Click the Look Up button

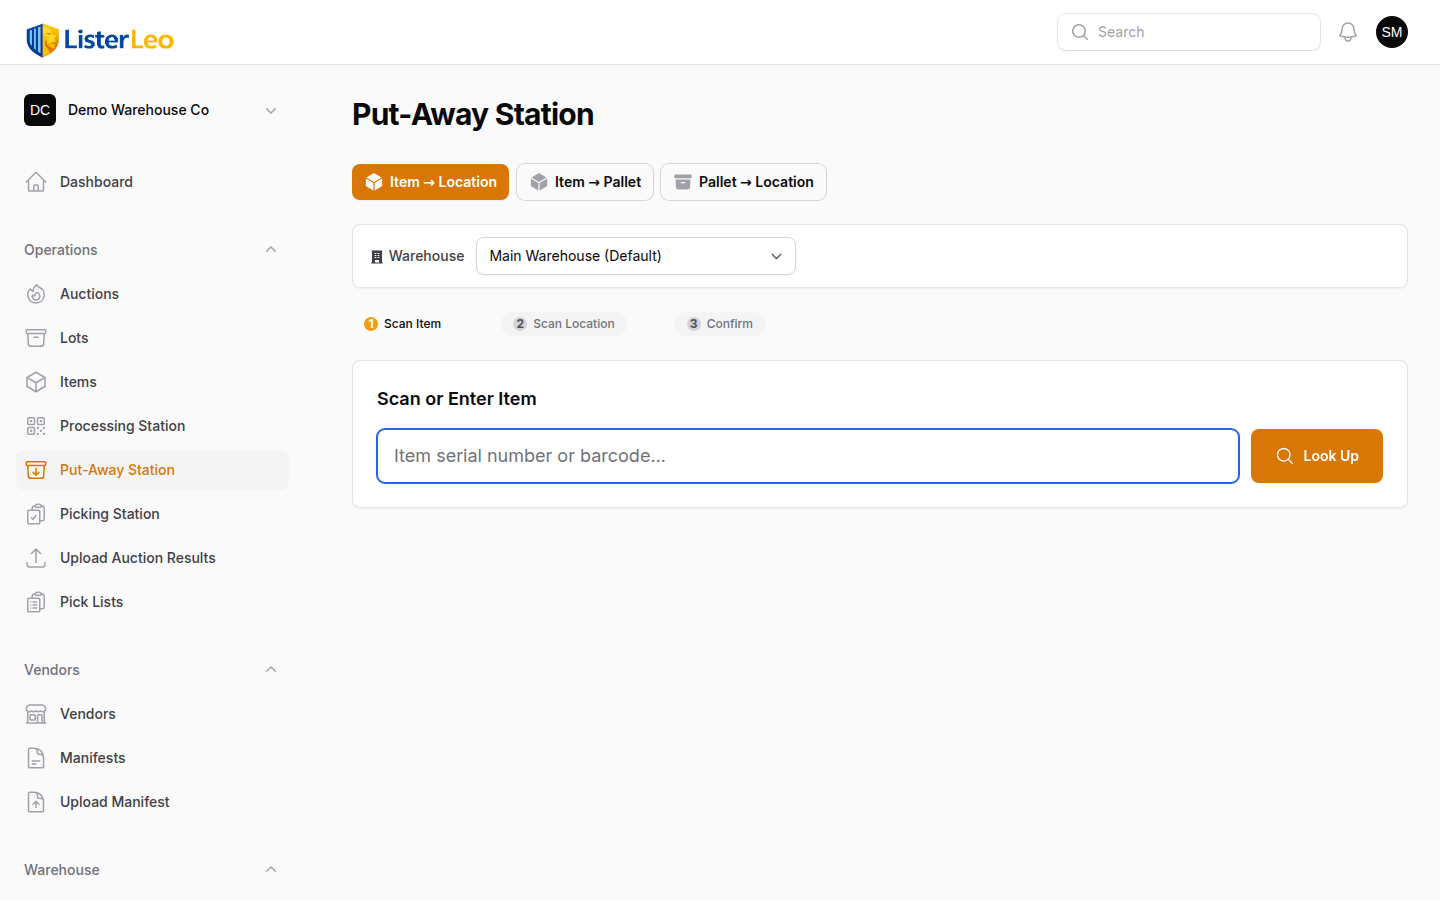click(x=1316, y=456)
